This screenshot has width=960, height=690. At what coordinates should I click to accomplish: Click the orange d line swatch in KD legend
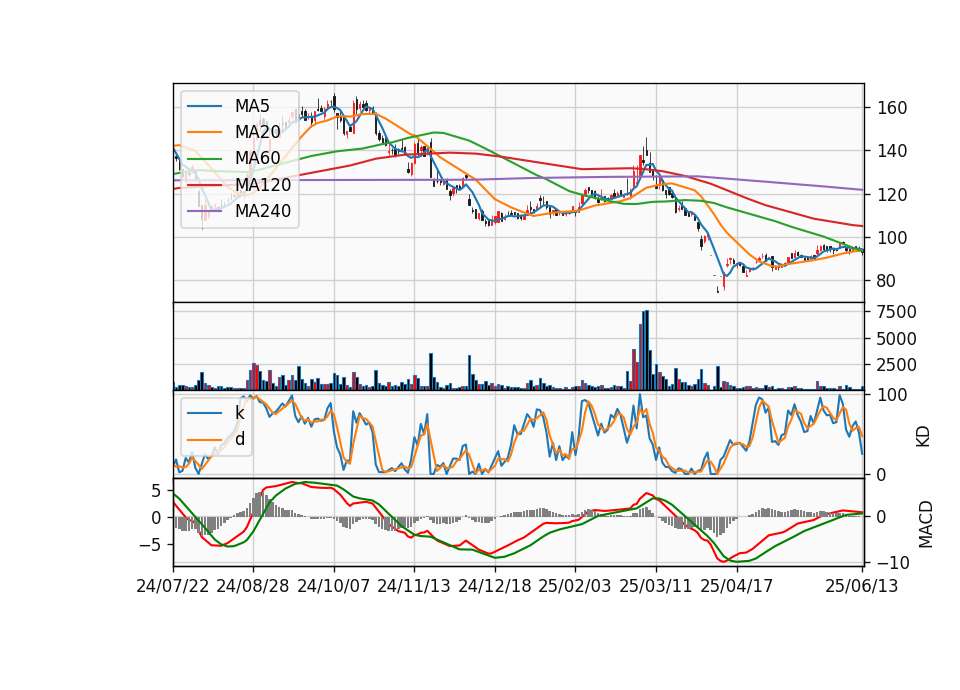[205, 439]
